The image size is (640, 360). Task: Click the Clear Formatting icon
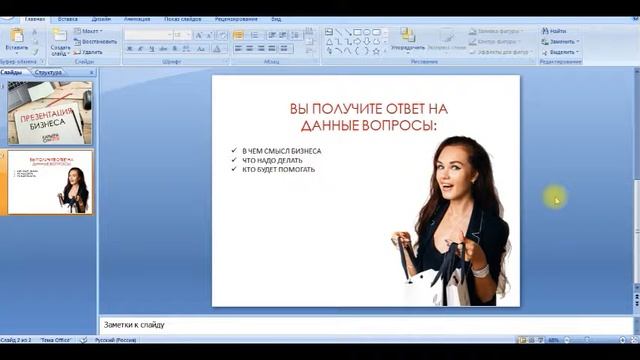click(222, 36)
